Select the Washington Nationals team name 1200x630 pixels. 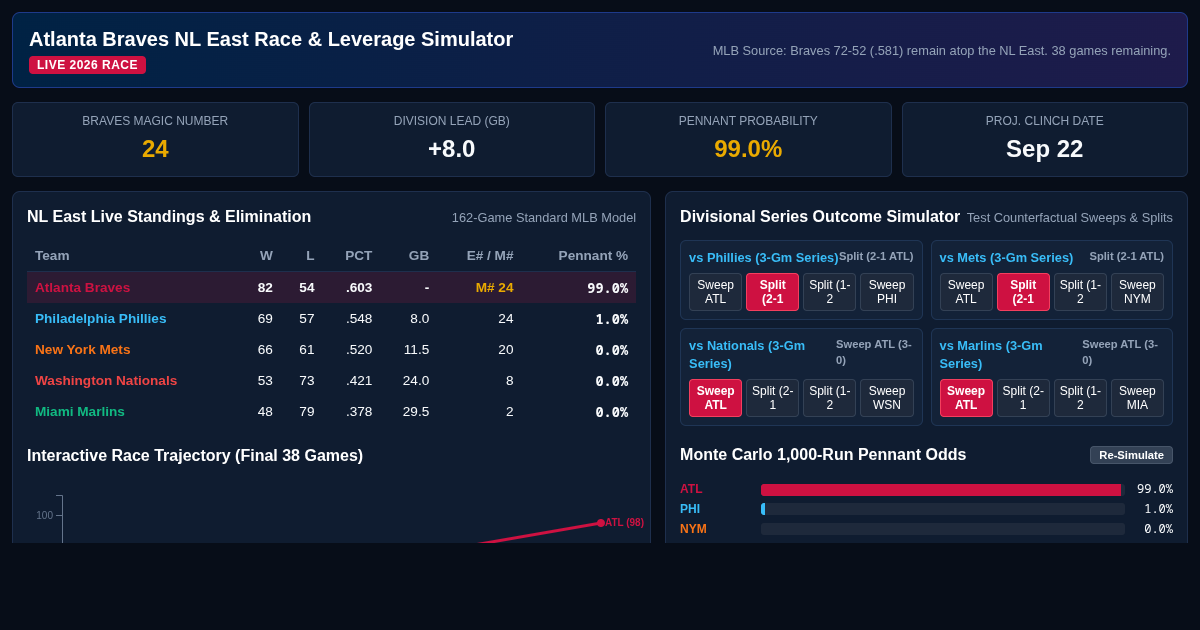pos(106,380)
